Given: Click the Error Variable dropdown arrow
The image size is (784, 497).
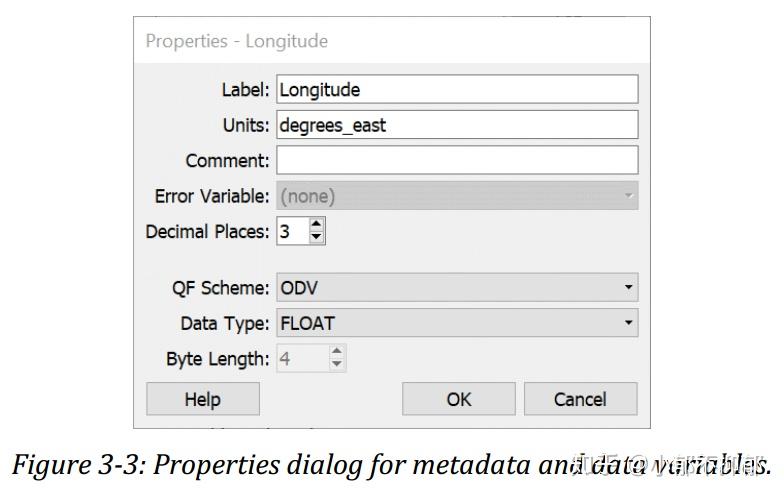Looking at the screenshot, I should [628, 196].
